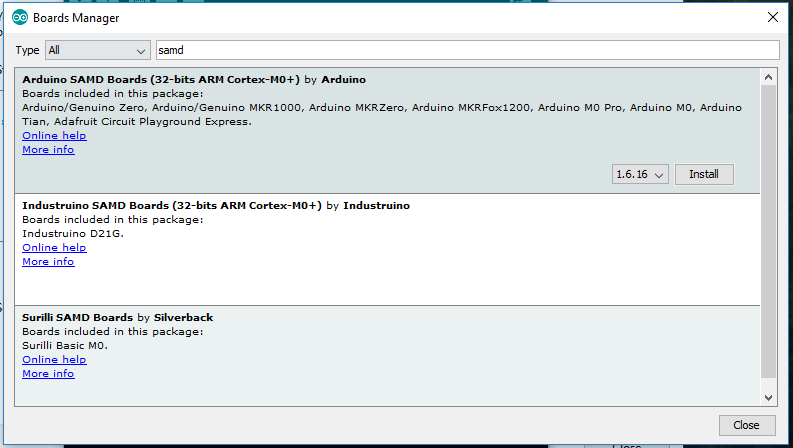Open Online help for Arduino SAMD Boards

[54, 136]
